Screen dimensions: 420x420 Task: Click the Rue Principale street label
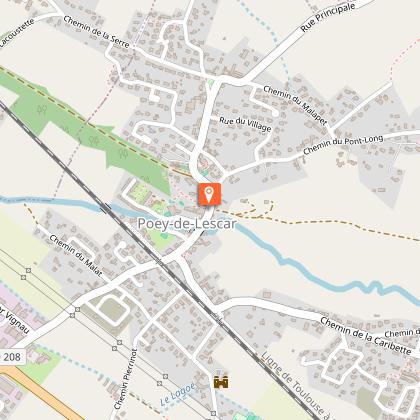pyautogui.click(x=327, y=17)
